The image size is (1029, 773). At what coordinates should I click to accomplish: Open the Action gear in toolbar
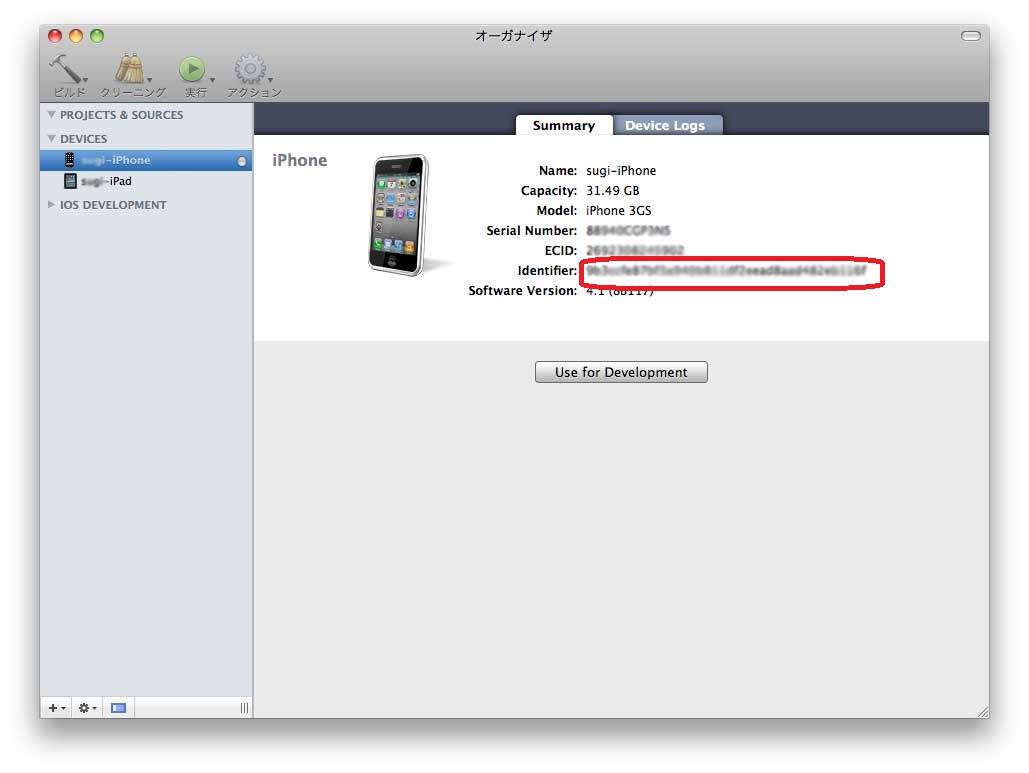pos(250,70)
